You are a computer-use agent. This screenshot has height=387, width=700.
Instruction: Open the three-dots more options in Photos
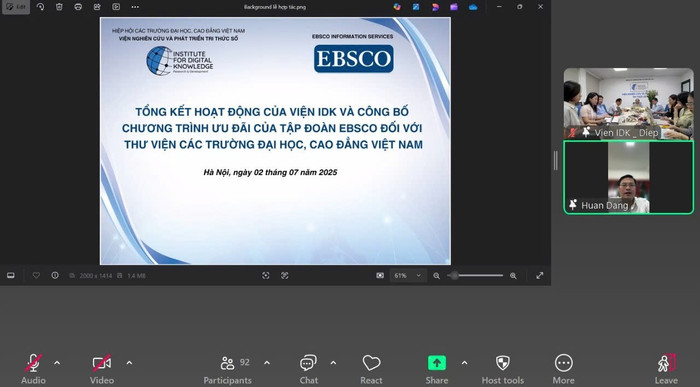point(135,7)
